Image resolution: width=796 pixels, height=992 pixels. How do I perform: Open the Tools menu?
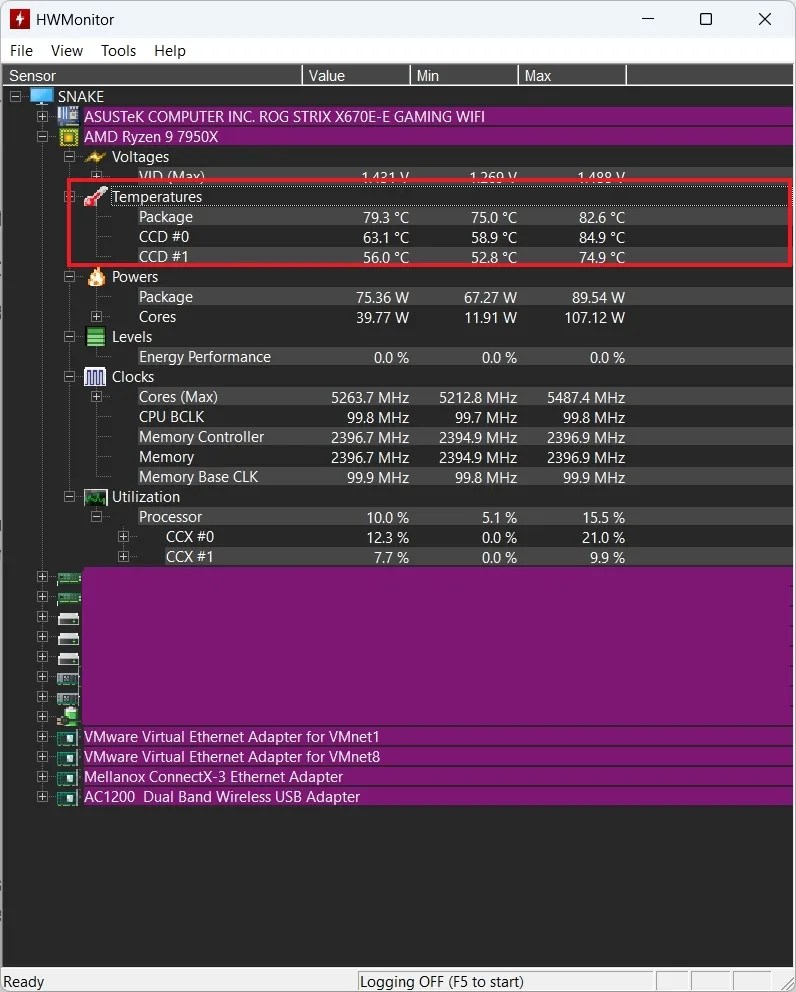tap(118, 51)
